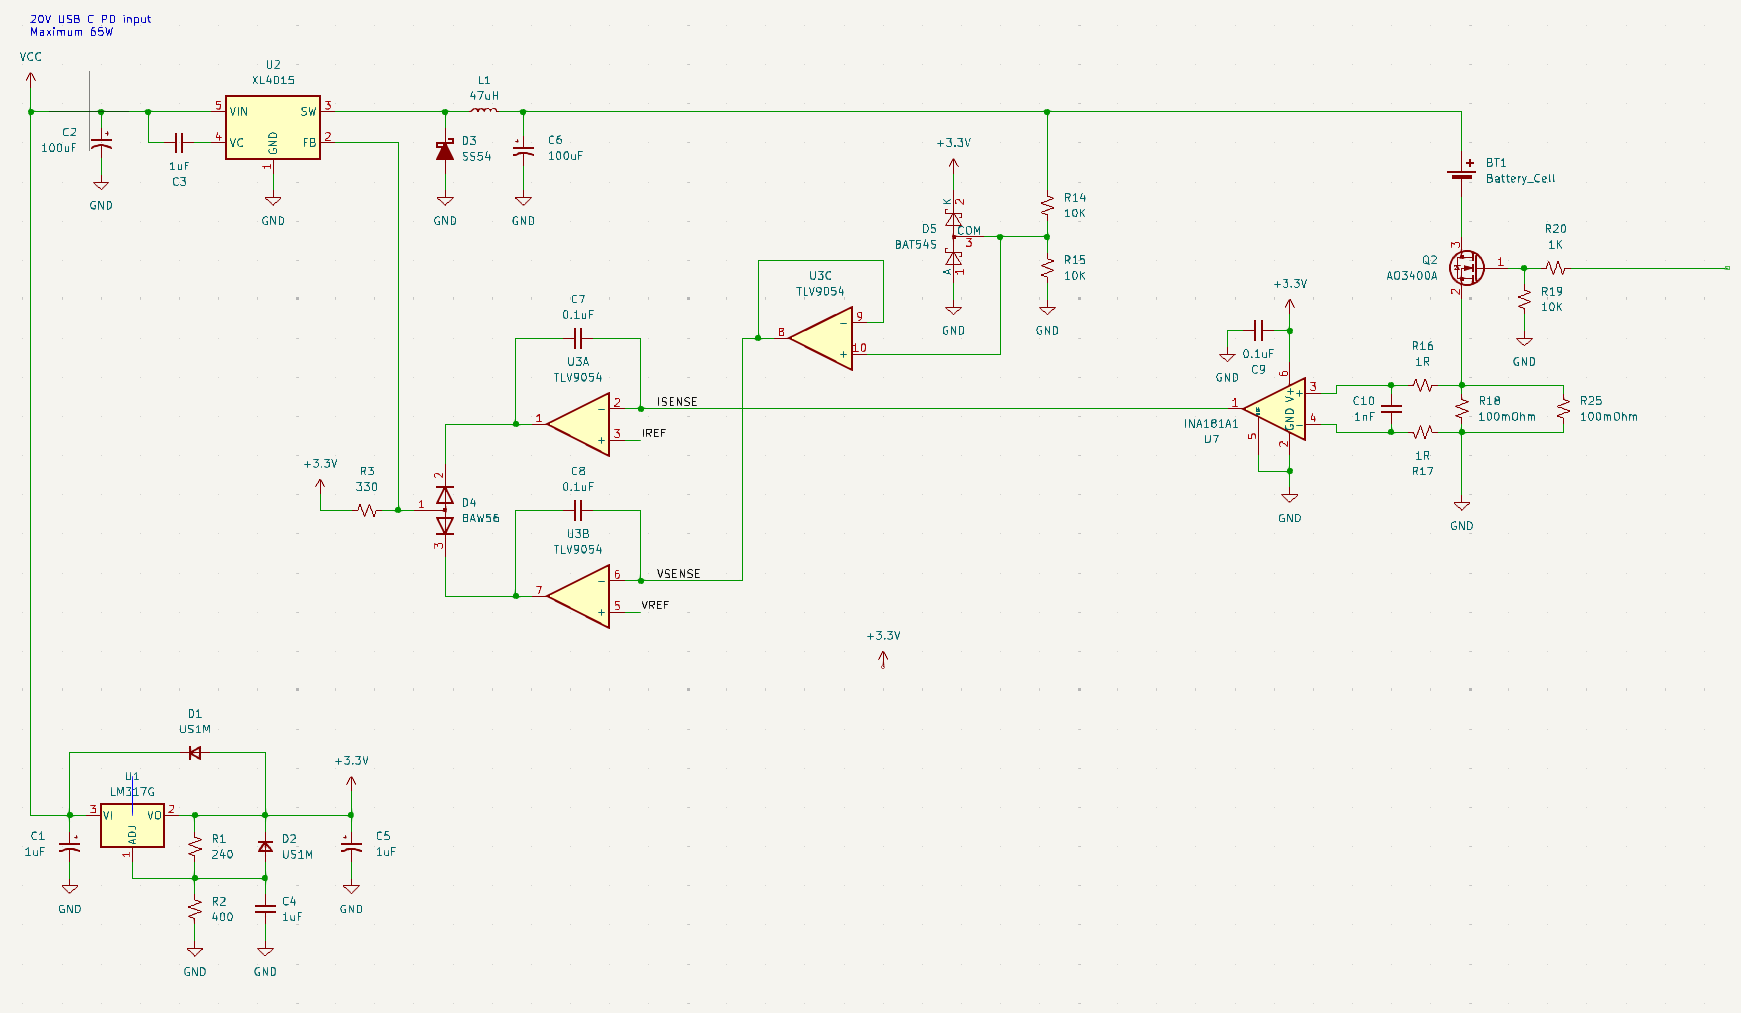The image size is (1741, 1013).
Task: Click the R19 10K resistor symbol
Action: click(1524, 300)
